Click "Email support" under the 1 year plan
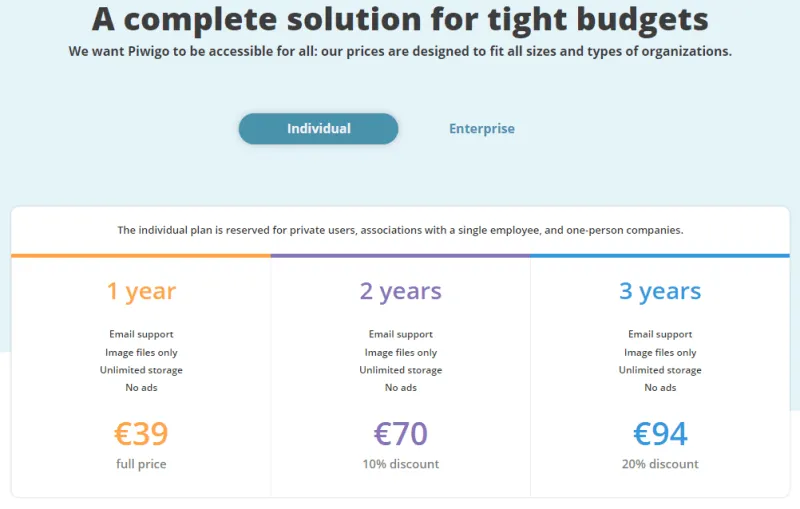Screen dimensions: 800x509 [141, 334]
